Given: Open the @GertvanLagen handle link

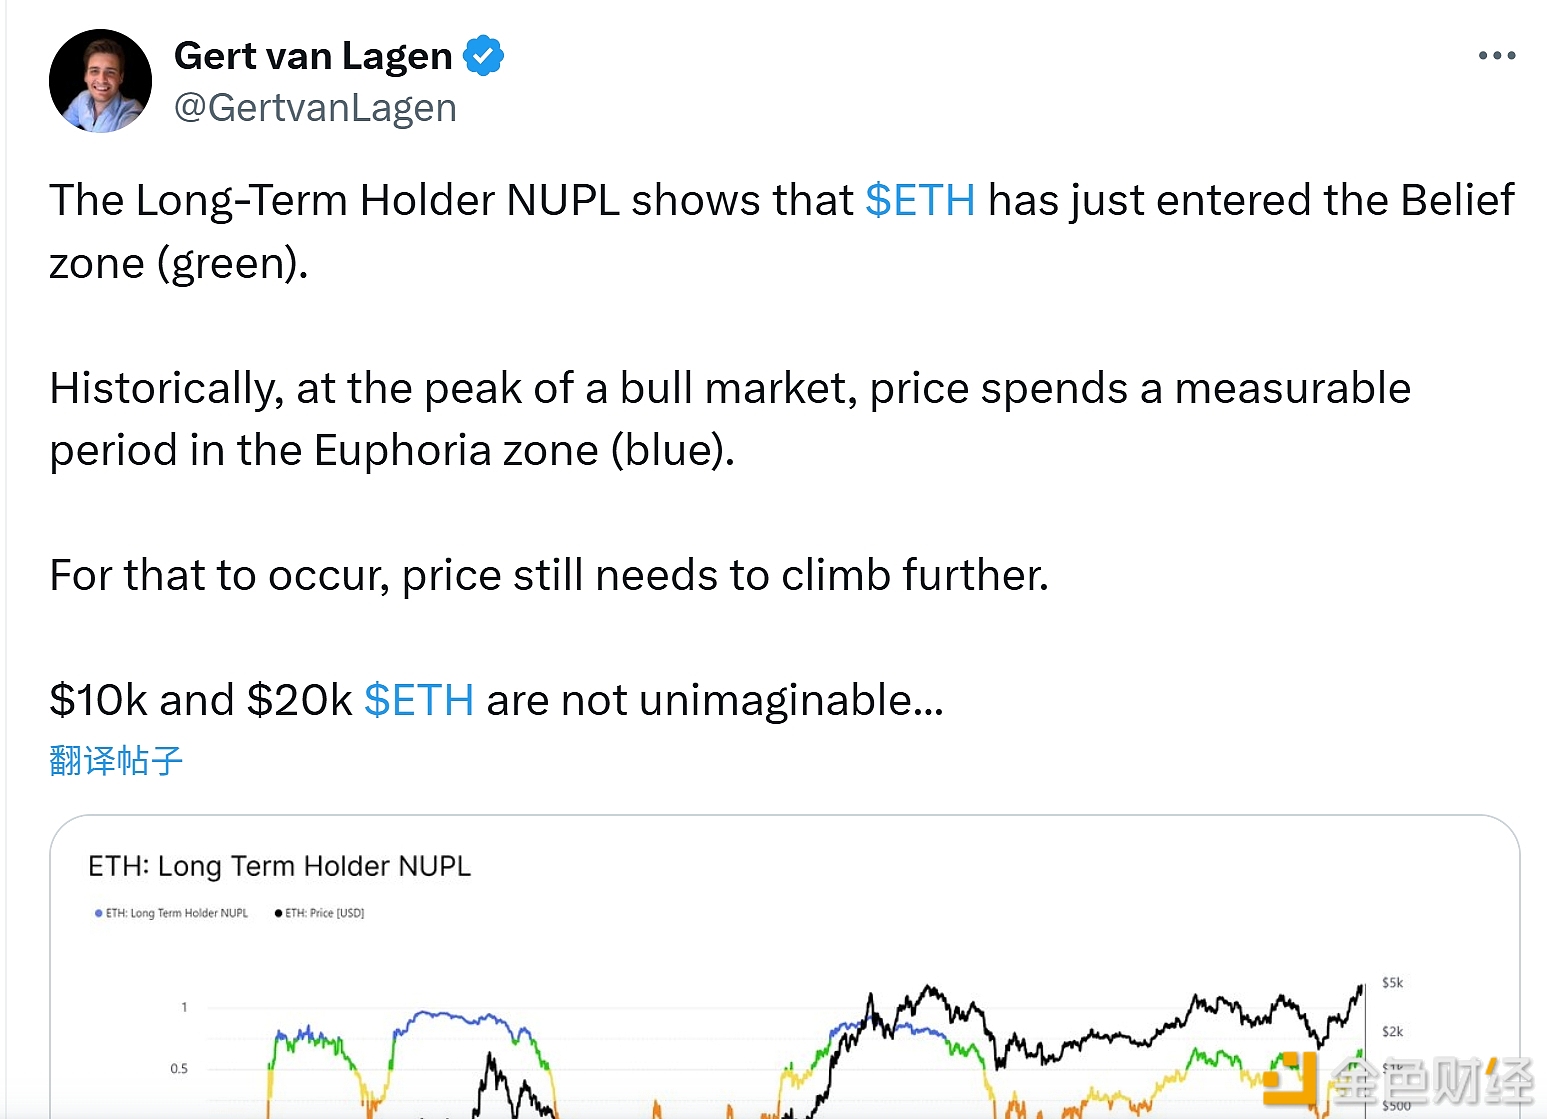Looking at the screenshot, I should pos(315,108).
